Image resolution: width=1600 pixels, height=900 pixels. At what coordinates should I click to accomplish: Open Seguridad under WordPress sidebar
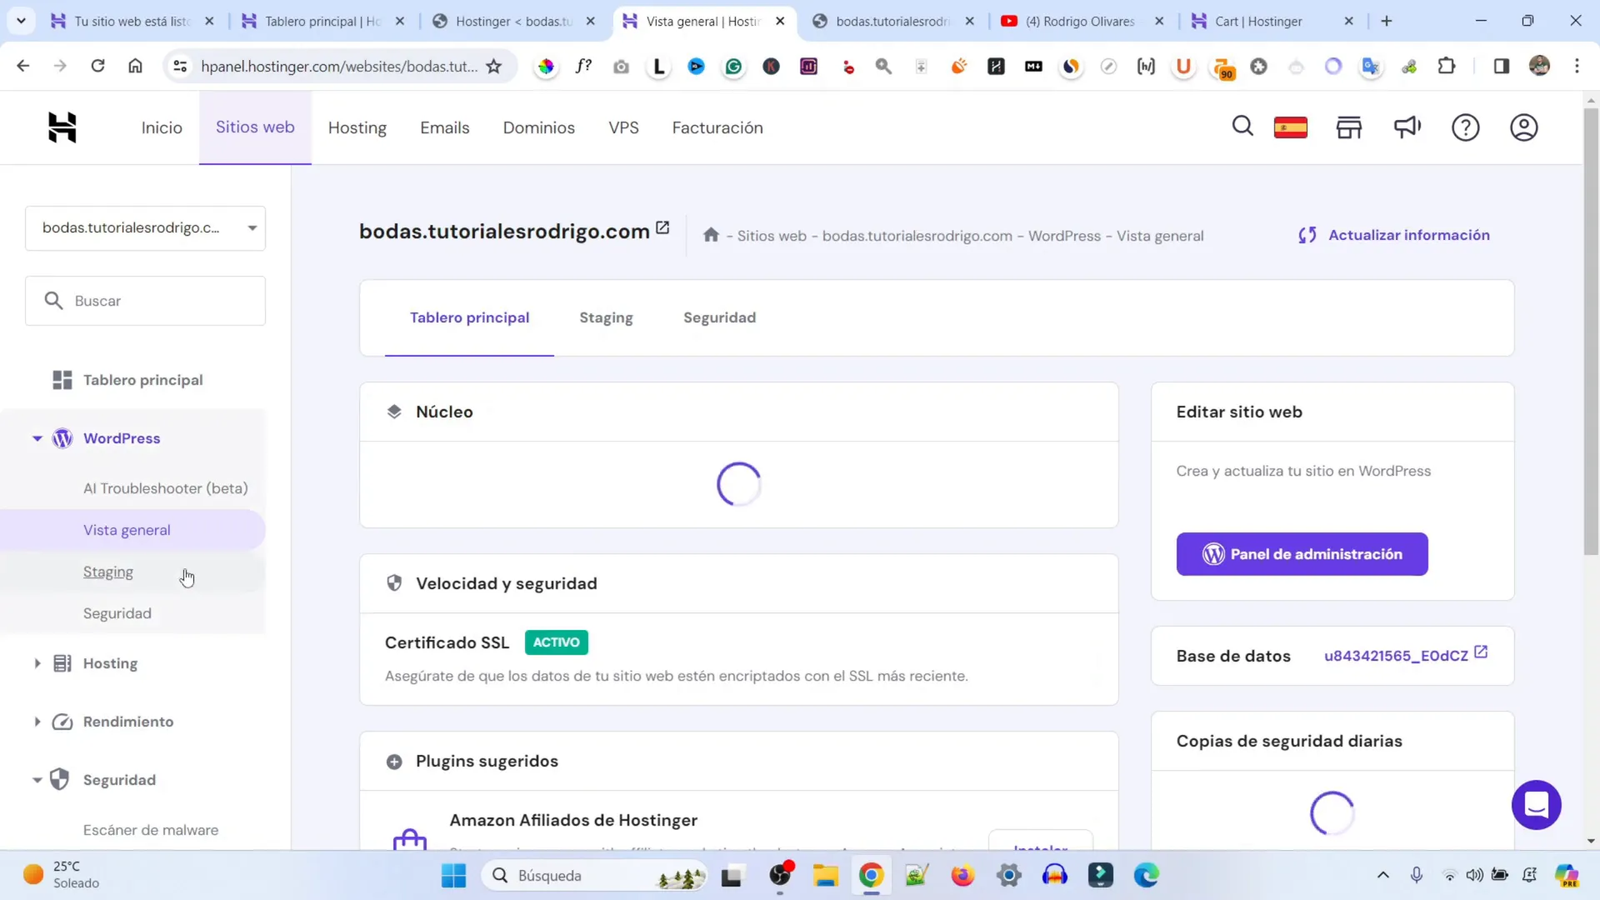[118, 613]
